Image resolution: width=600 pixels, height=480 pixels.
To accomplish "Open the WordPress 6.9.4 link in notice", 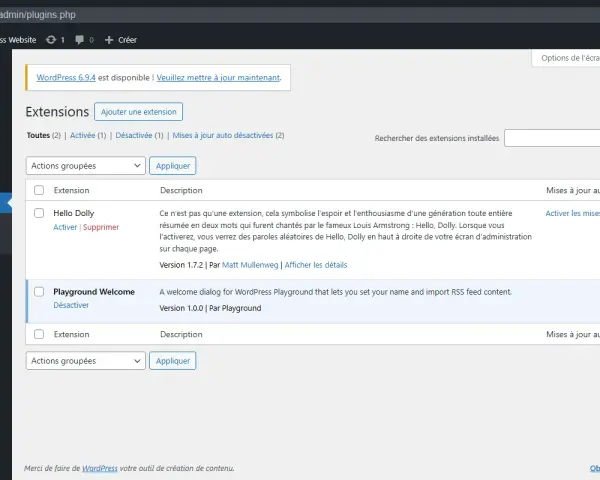I will pyautogui.click(x=66, y=78).
